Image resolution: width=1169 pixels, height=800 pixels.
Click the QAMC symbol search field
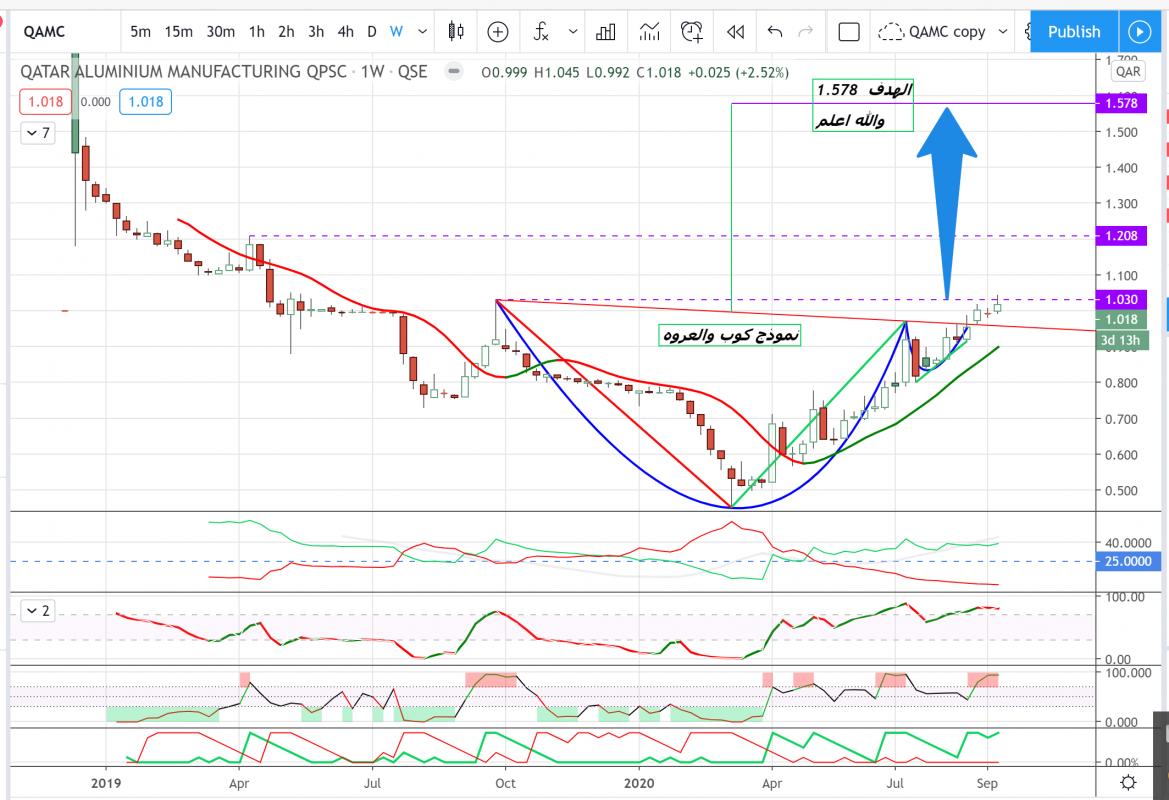click(60, 32)
